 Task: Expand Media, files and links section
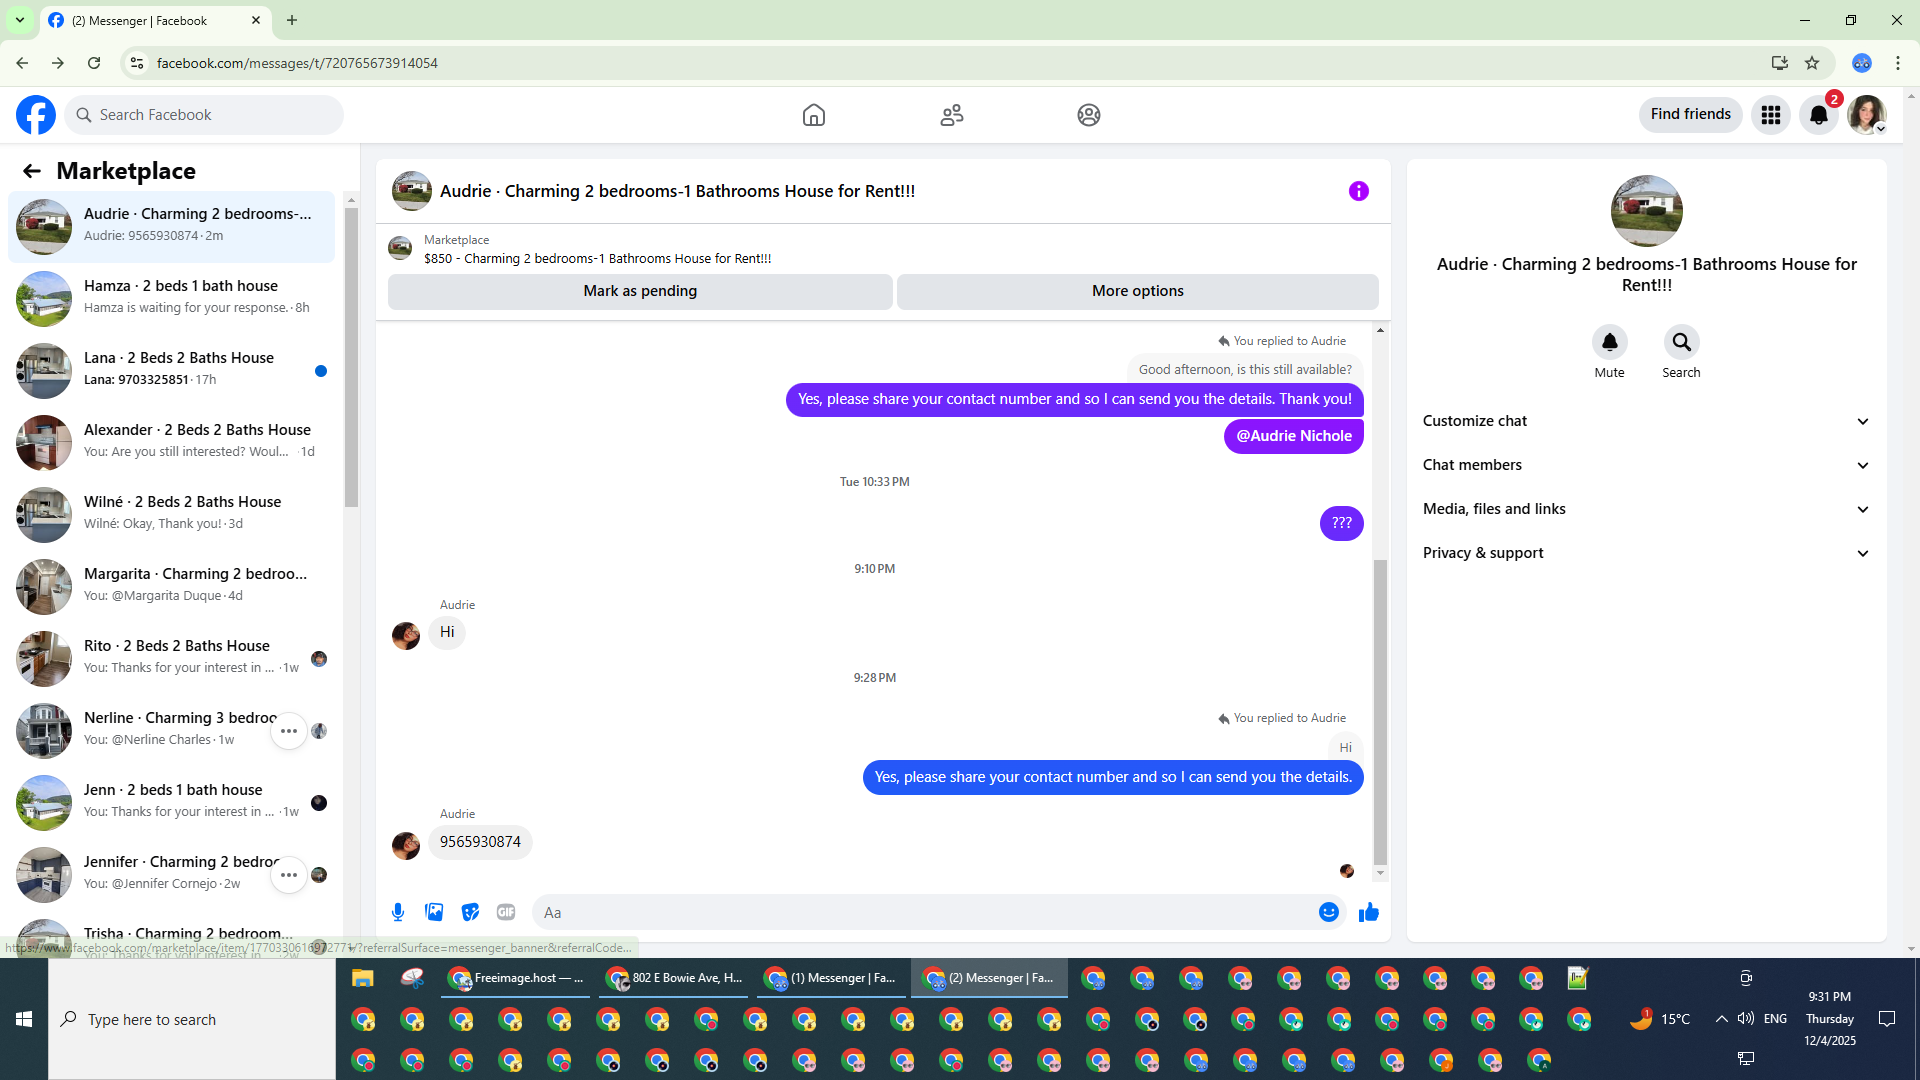pos(1646,509)
